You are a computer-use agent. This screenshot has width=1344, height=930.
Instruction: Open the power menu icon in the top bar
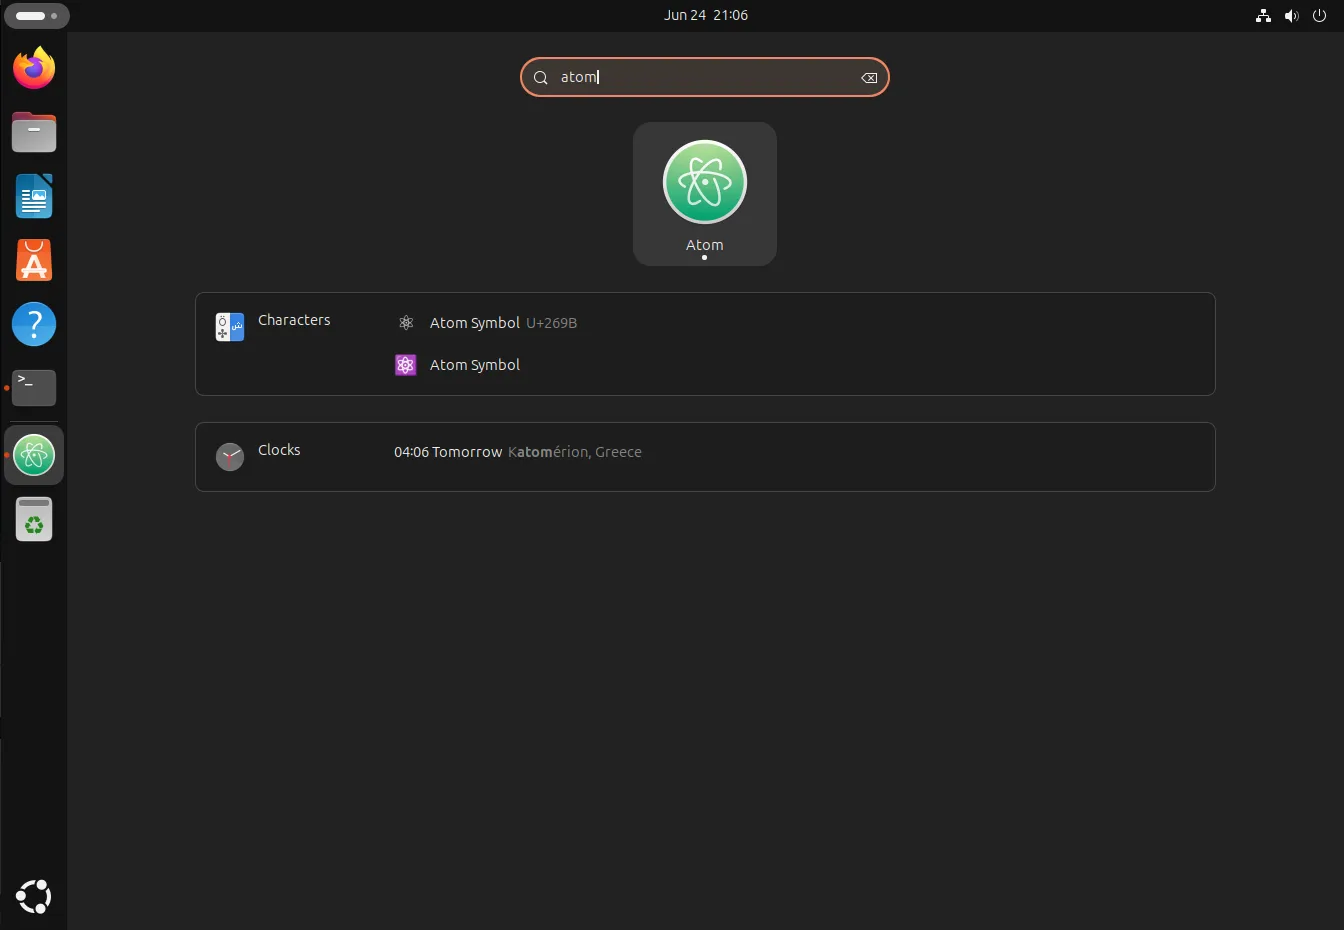tap(1320, 16)
